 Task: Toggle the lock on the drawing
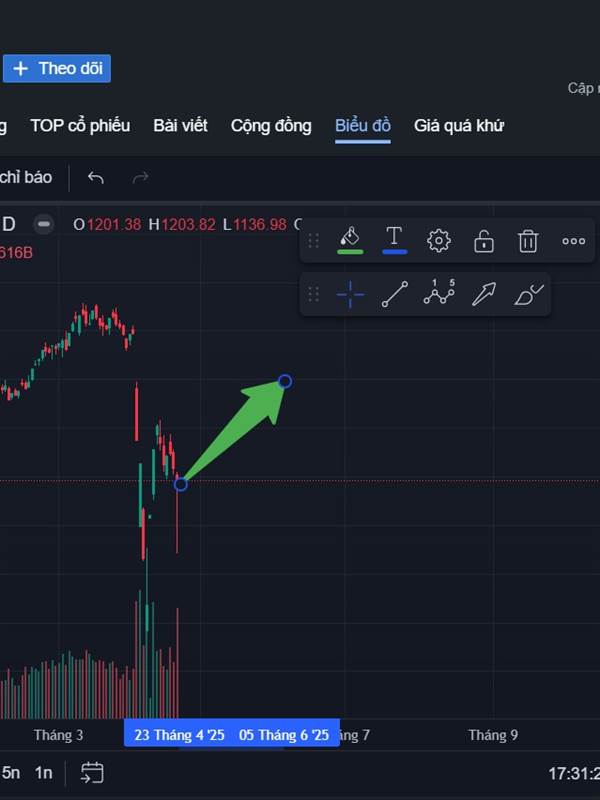[484, 241]
